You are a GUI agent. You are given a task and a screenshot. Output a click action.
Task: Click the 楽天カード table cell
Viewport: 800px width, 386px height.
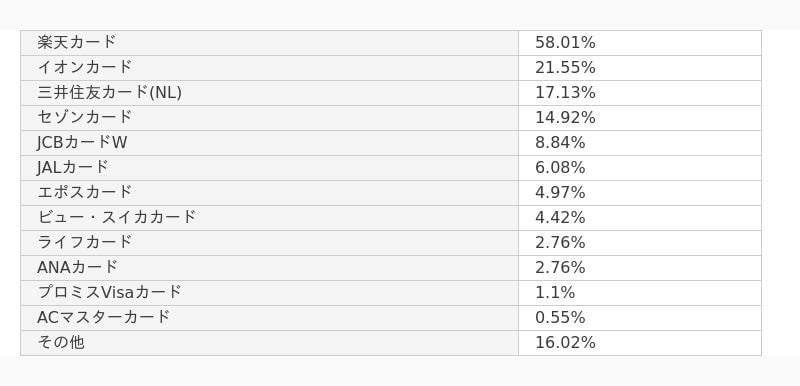269,43
